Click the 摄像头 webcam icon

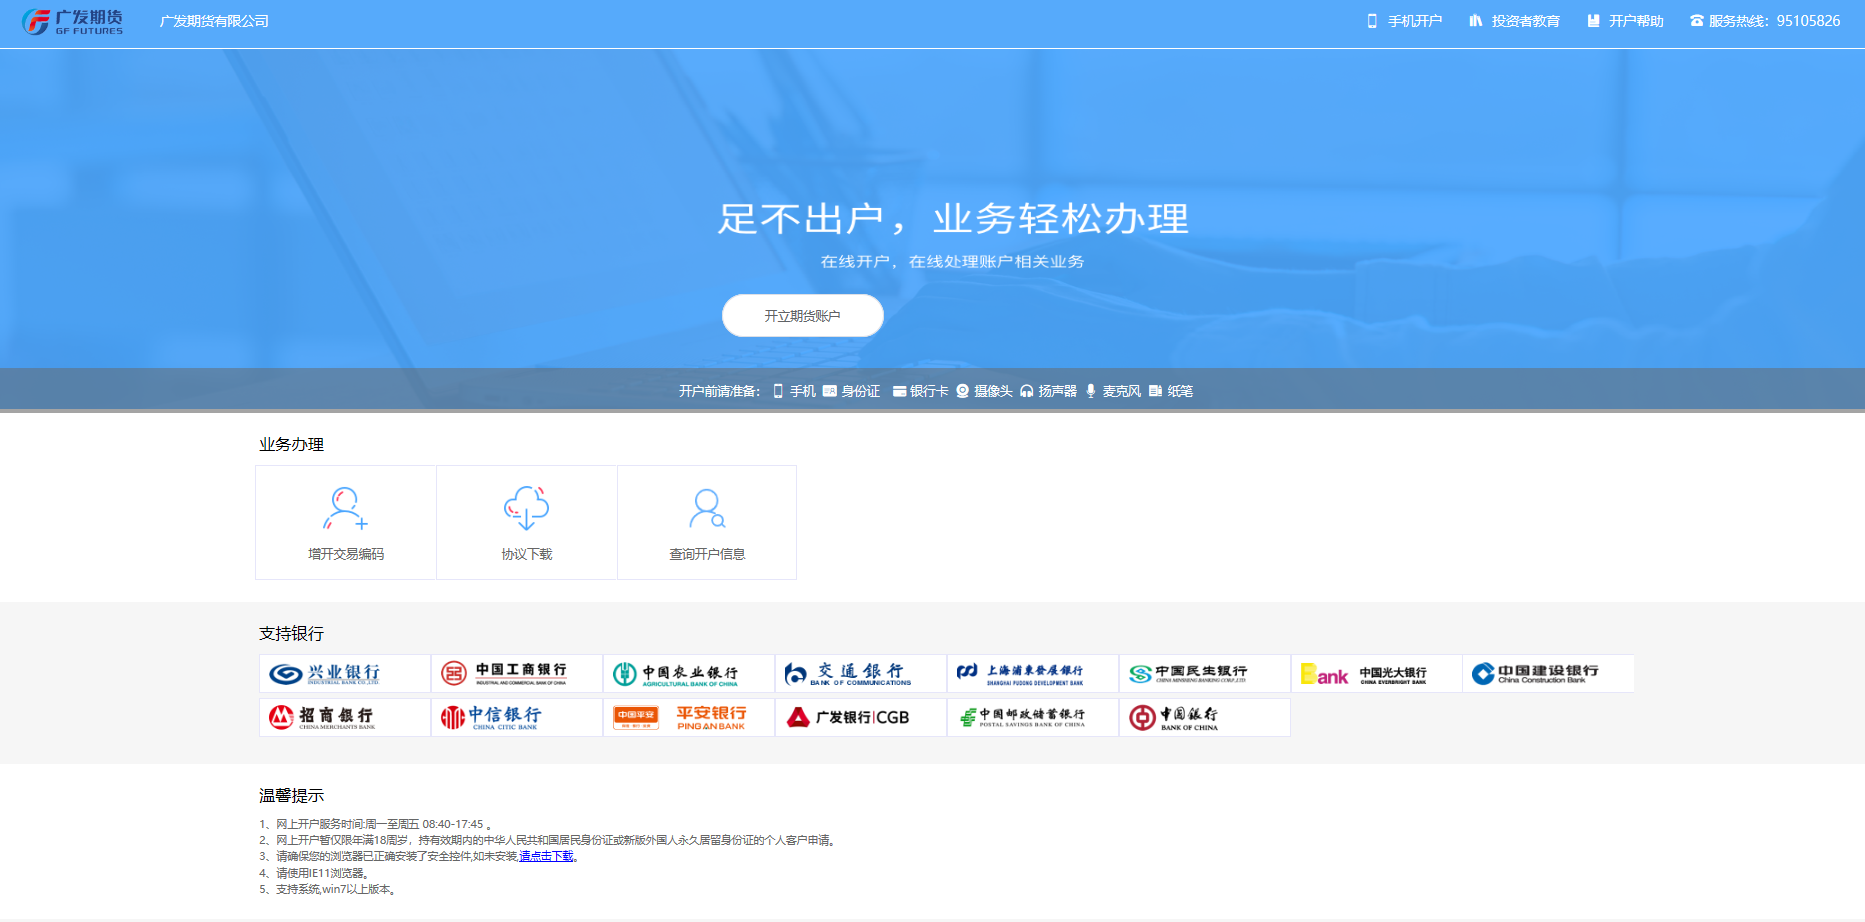(962, 390)
